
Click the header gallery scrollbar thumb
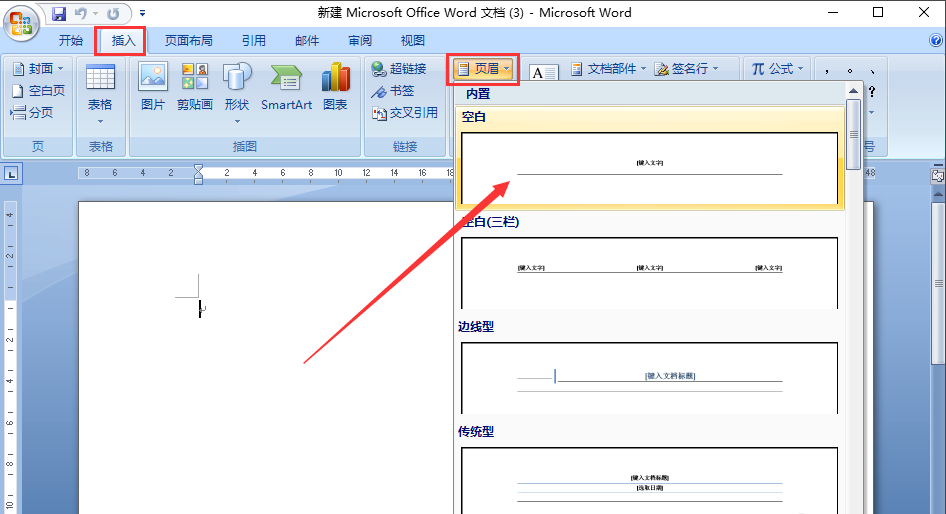pos(853,135)
